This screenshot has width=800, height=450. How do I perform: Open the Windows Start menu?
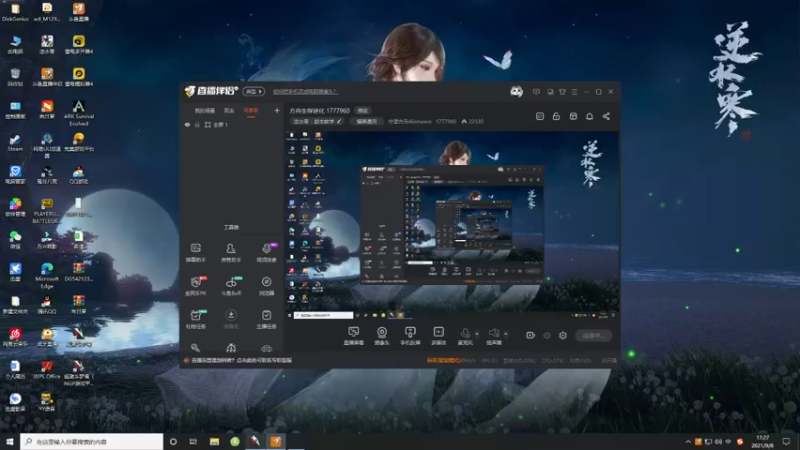(x=10, y=442)
